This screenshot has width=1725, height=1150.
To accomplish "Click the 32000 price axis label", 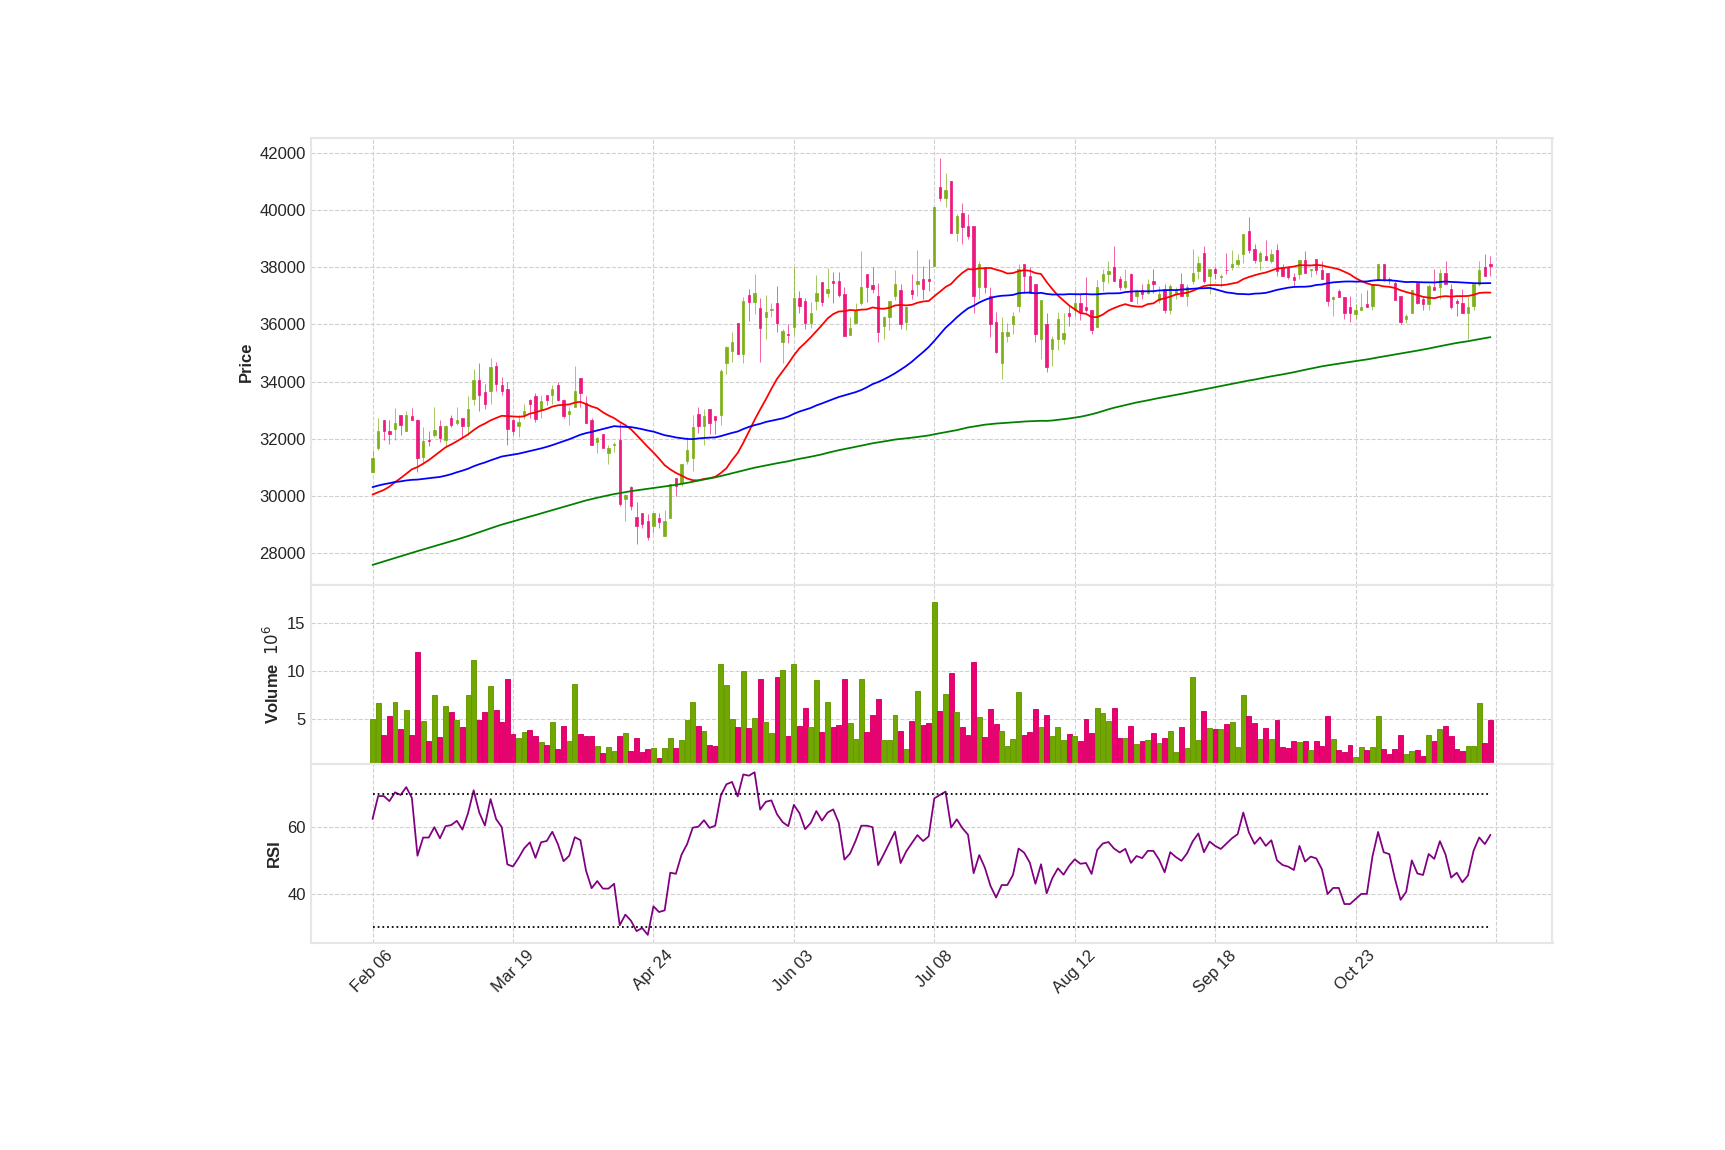I will (x=282, y=439).
